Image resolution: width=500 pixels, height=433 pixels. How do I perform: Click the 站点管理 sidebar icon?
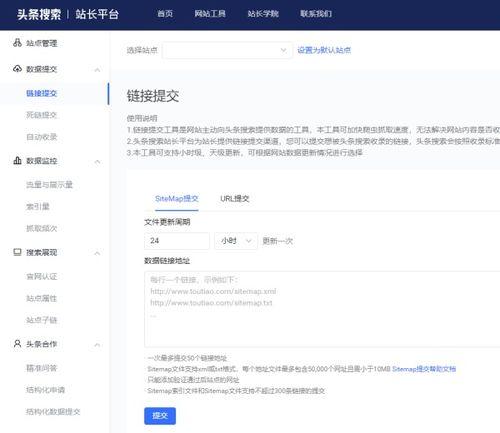(x=17, y=43)
